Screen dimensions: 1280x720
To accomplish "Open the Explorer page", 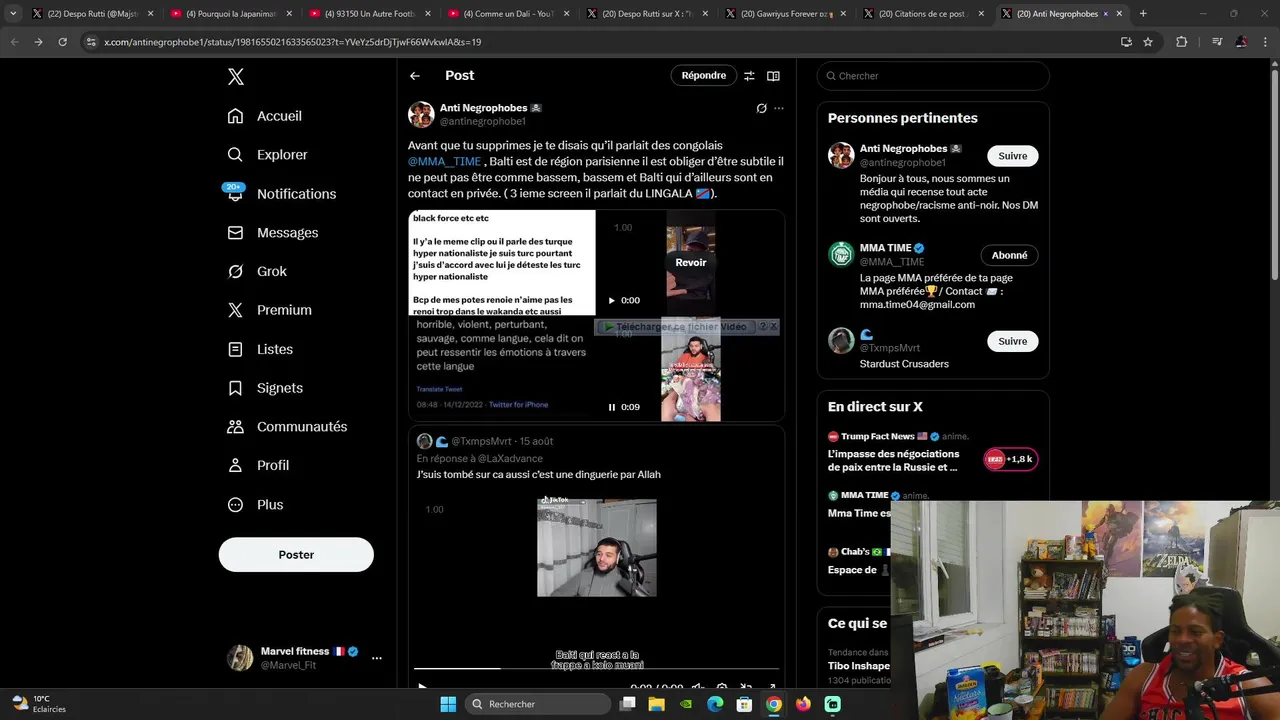I will (x=268, y=155).
